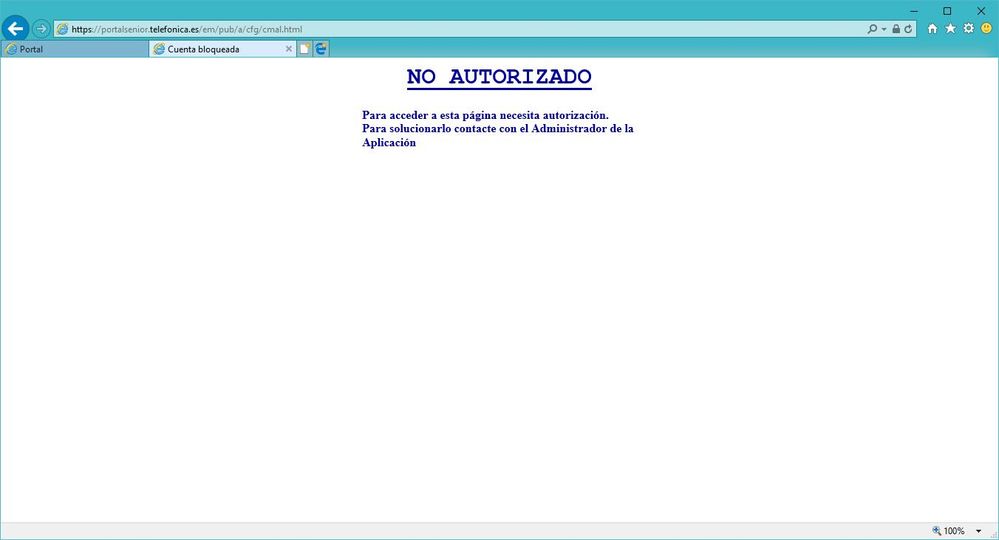Close the Internet Explorer window
The width and height of the screenshot is (999, 540).
(981, 11)
